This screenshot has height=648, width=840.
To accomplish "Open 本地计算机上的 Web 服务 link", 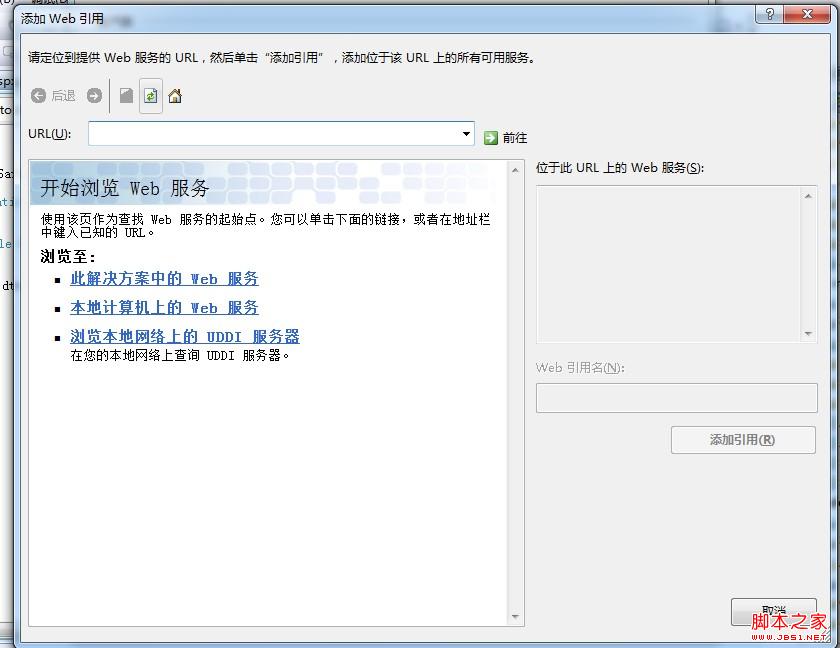I will pos(164,308).
